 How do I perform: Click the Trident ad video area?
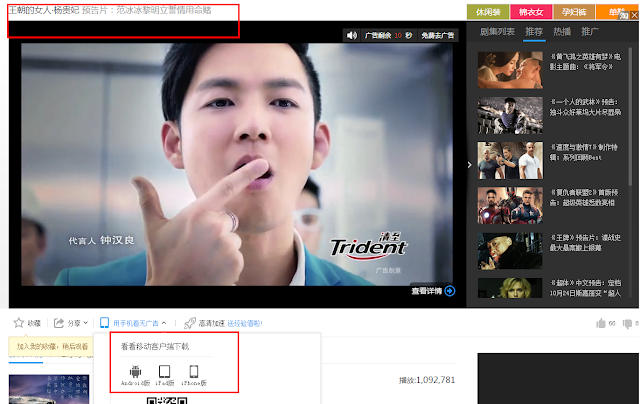[x=237, y=164]
